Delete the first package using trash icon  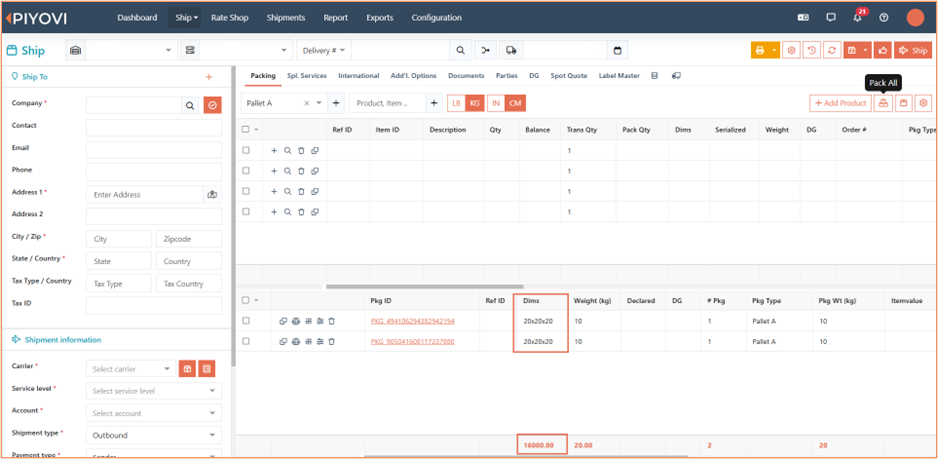coord(331,321)
